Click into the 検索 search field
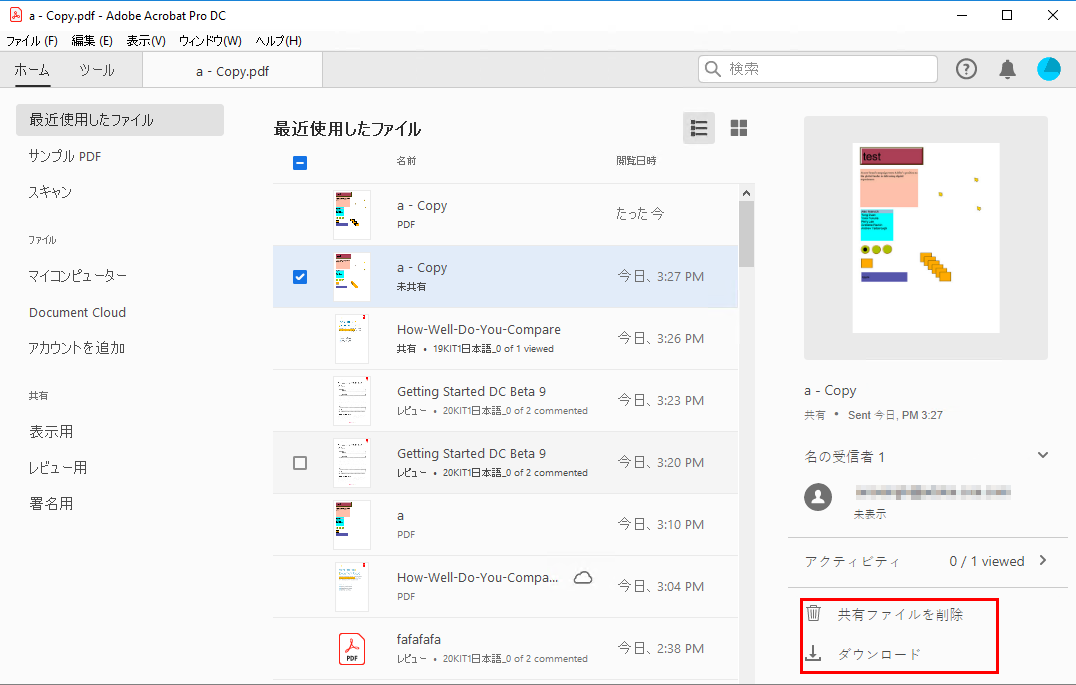 click(x=818, y=69)
